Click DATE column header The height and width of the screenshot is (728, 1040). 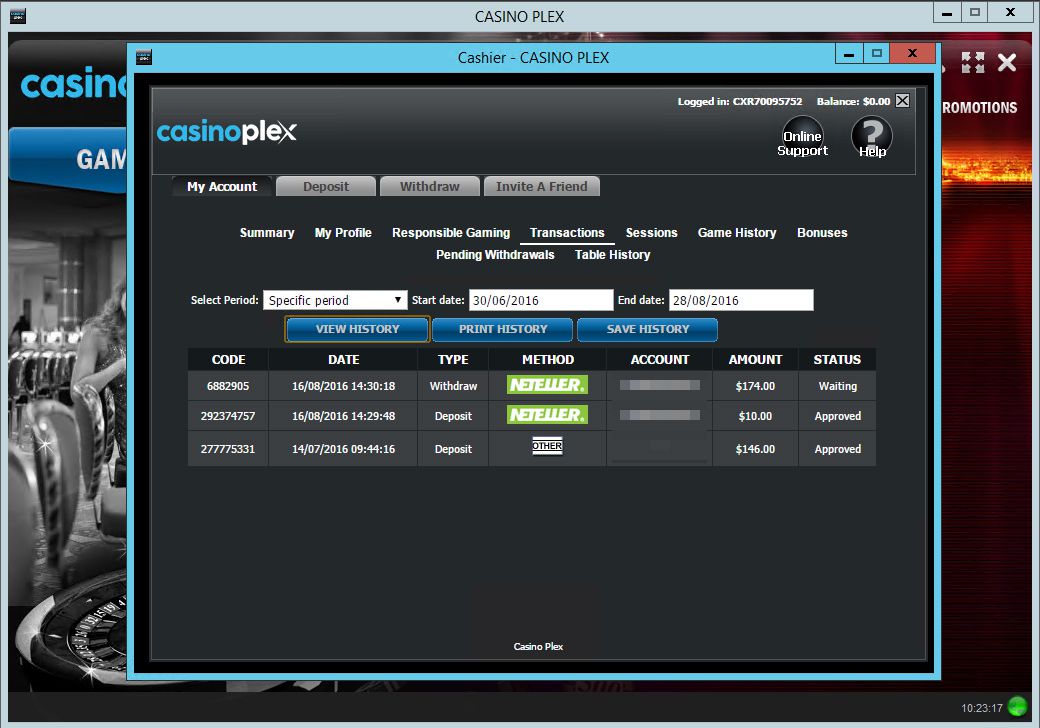344,359
